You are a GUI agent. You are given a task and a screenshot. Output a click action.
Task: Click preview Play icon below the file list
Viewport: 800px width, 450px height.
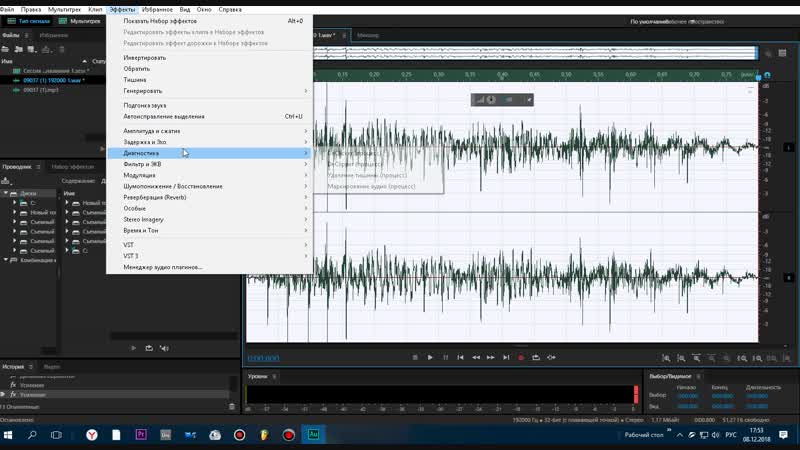[x=133, y=348]
